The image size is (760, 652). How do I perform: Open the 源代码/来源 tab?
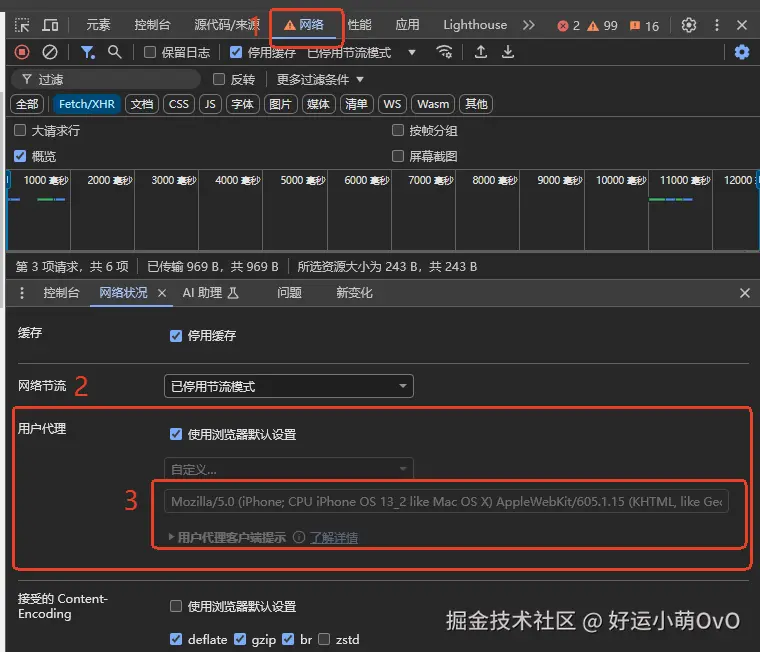coord(227,25)
